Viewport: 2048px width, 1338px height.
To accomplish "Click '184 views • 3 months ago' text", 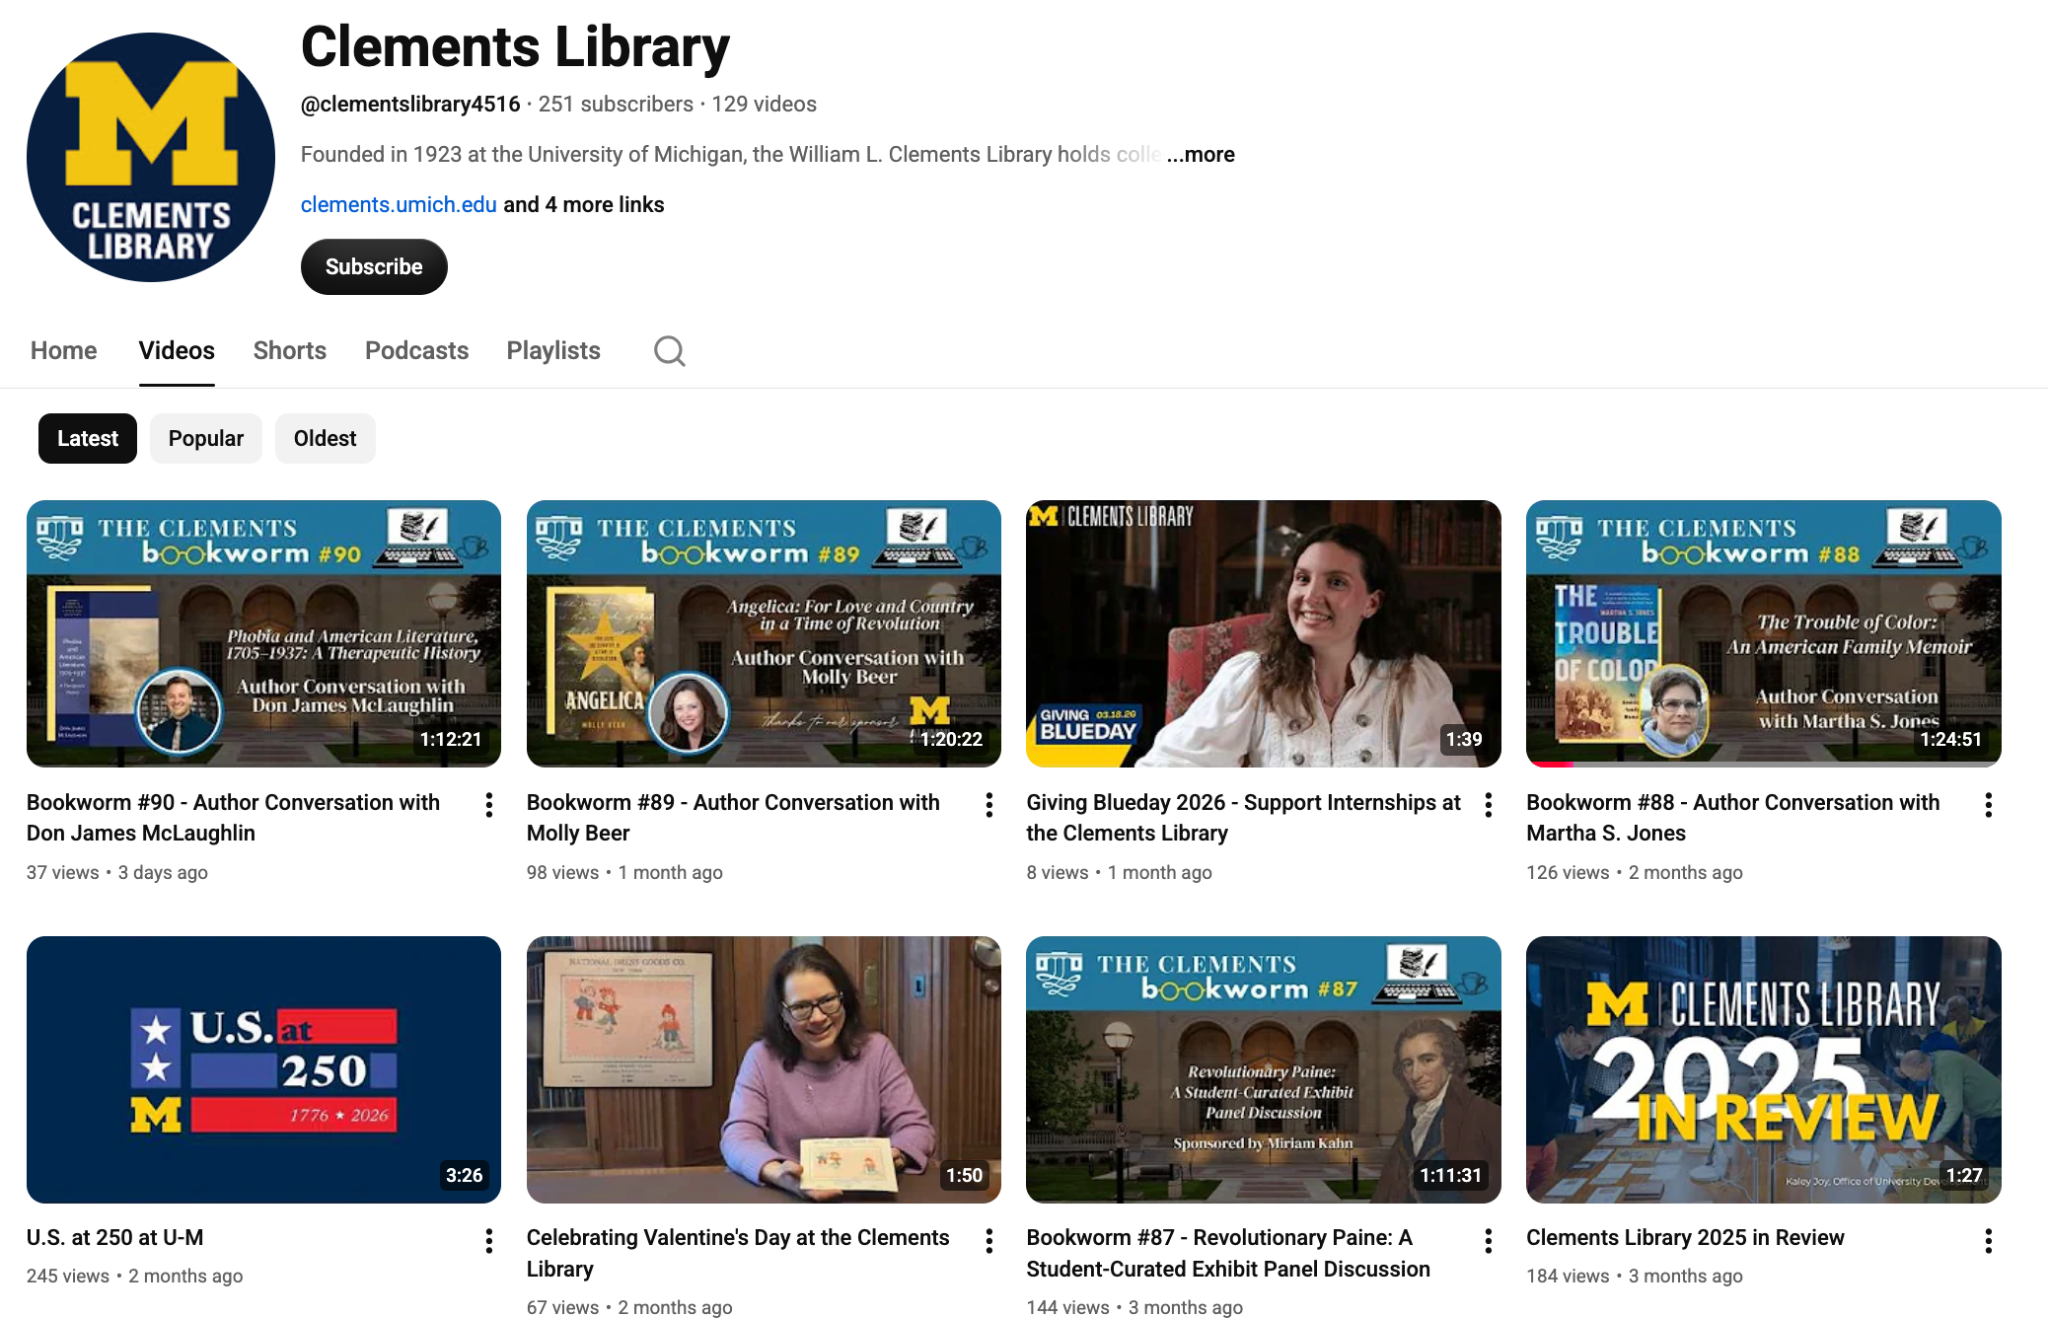I will [x=1634, y=1276].
